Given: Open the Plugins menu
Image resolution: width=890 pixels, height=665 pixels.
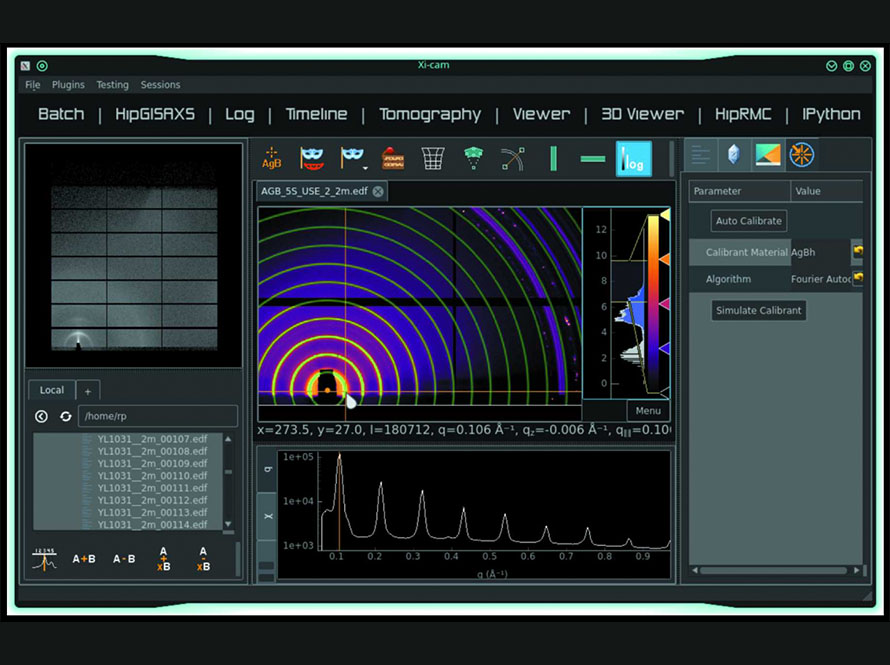Looking at the screenshot, I should coord(68,85).
